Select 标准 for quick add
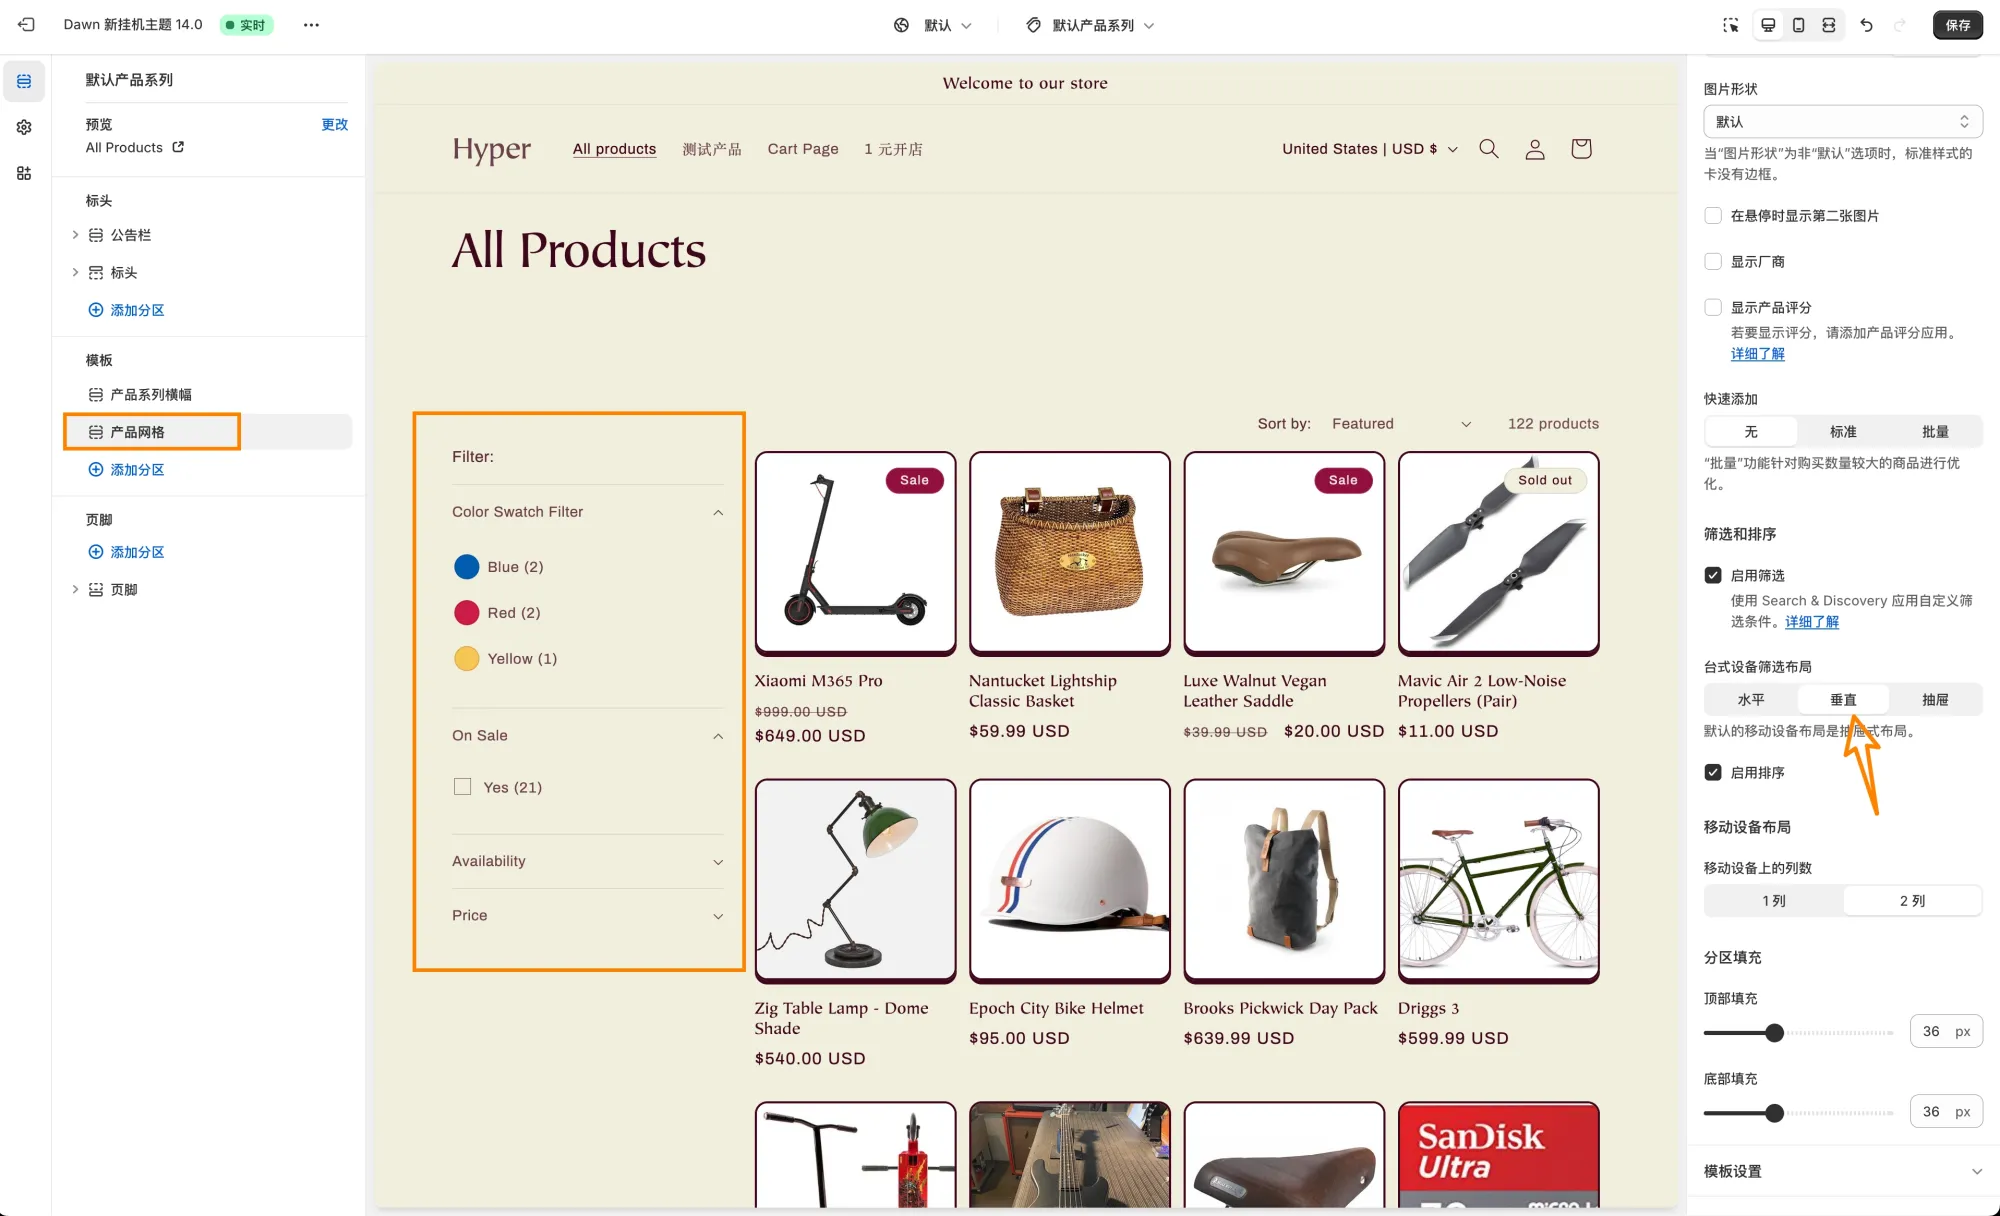The image size is (2000, 1216). click(1843, 432)
